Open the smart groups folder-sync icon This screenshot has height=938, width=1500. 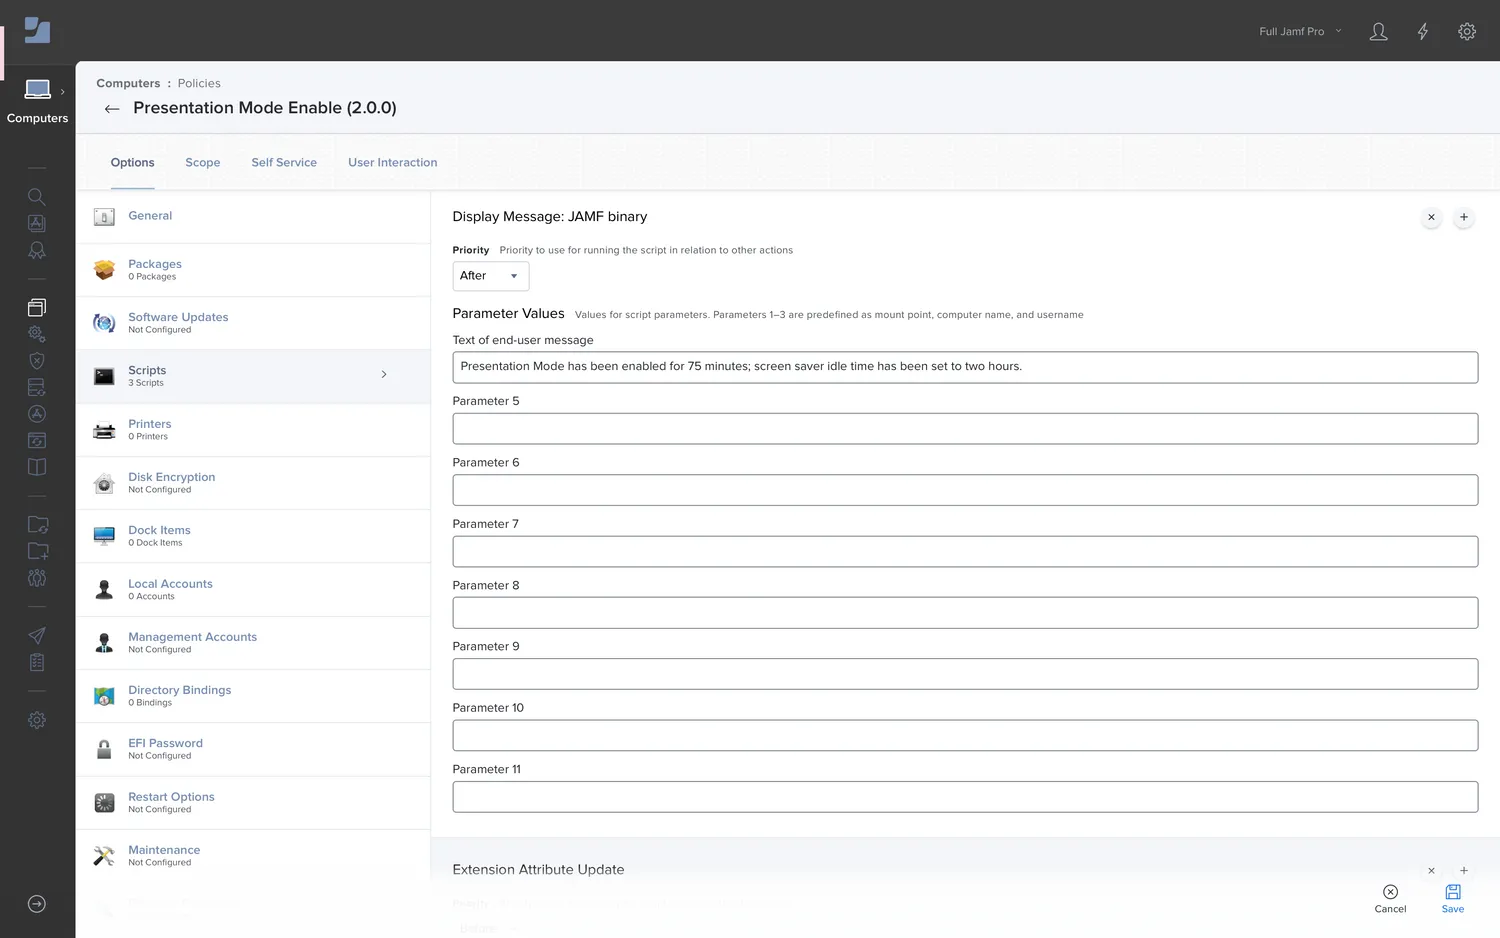tap(37, 524)
